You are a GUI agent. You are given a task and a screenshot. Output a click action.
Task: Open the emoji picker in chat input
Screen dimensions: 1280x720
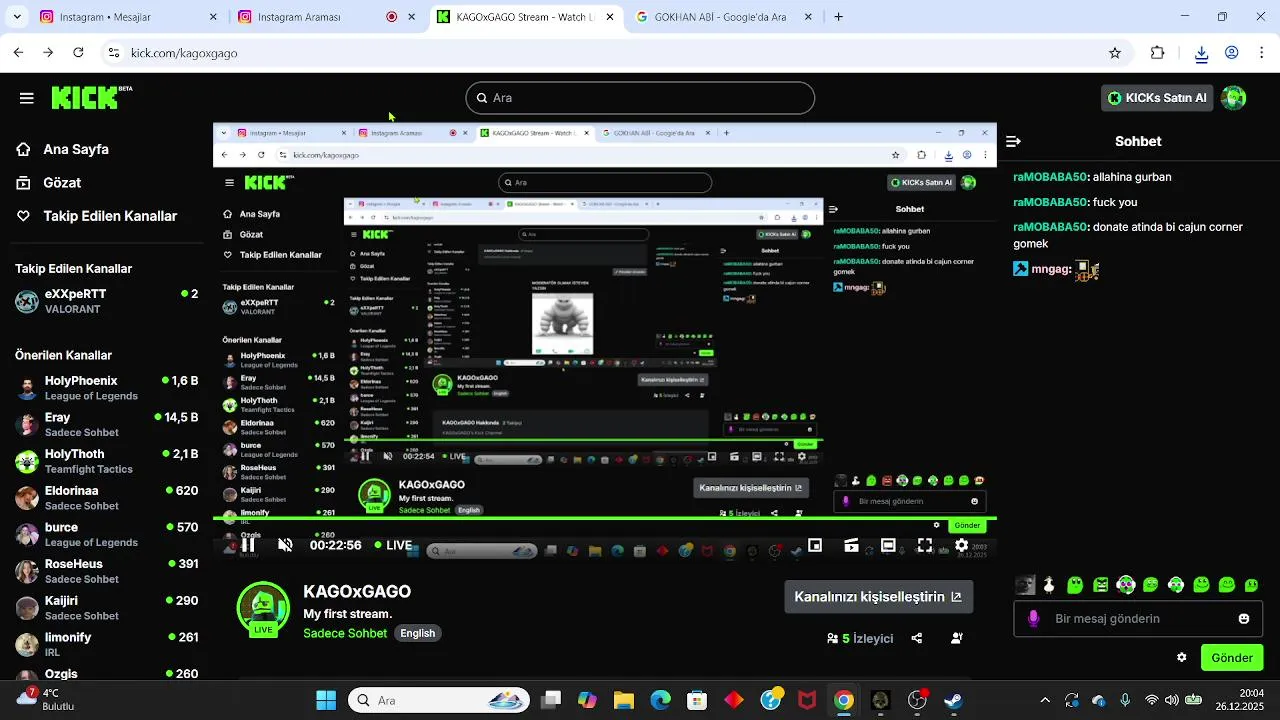click(1244, 619)
